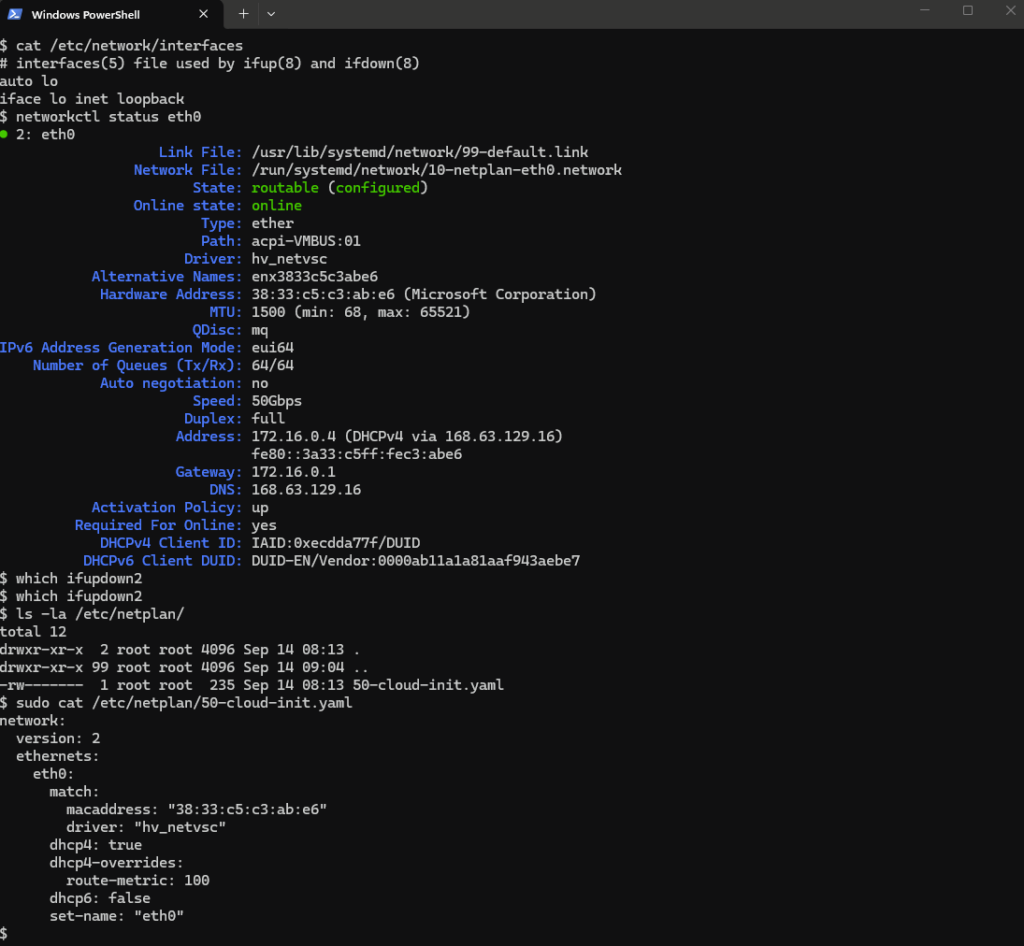Click the green "online" state value
1024x946 pixels.
point(277,206)
